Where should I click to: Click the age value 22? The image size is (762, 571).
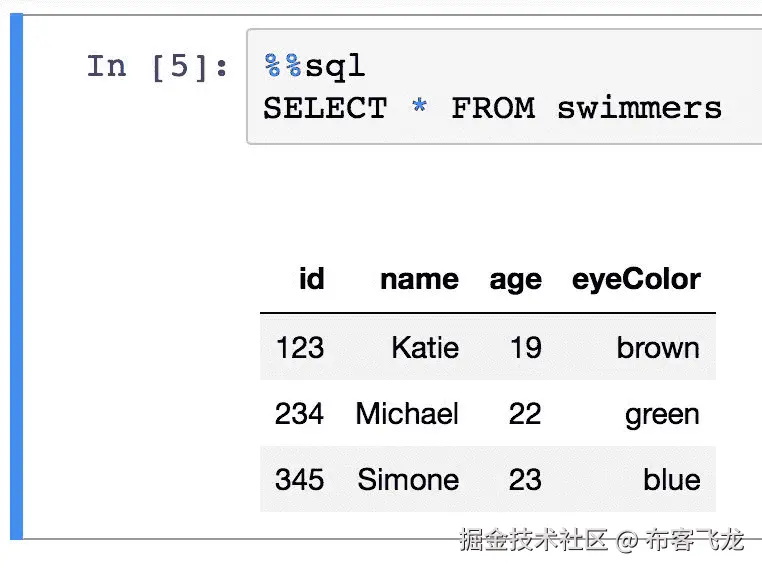coord(524,413)
